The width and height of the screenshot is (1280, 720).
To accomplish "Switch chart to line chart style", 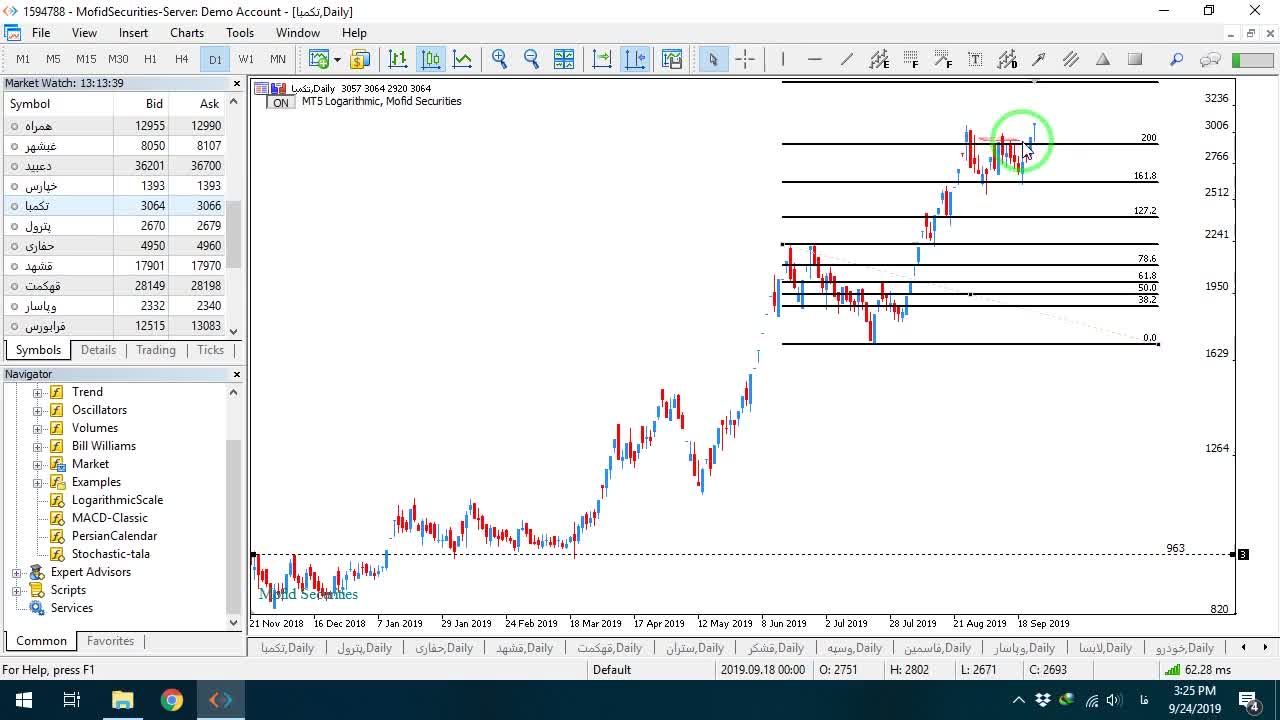I will coord(463,59).
